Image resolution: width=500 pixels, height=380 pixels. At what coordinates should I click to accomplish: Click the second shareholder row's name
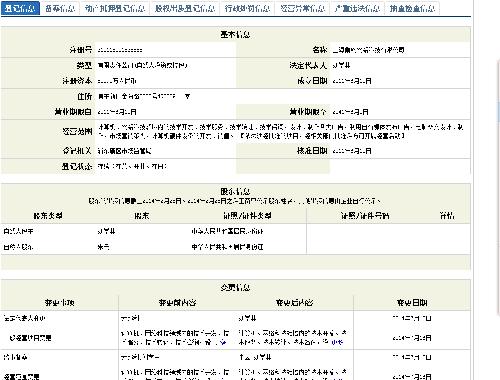tap(103, 247)
